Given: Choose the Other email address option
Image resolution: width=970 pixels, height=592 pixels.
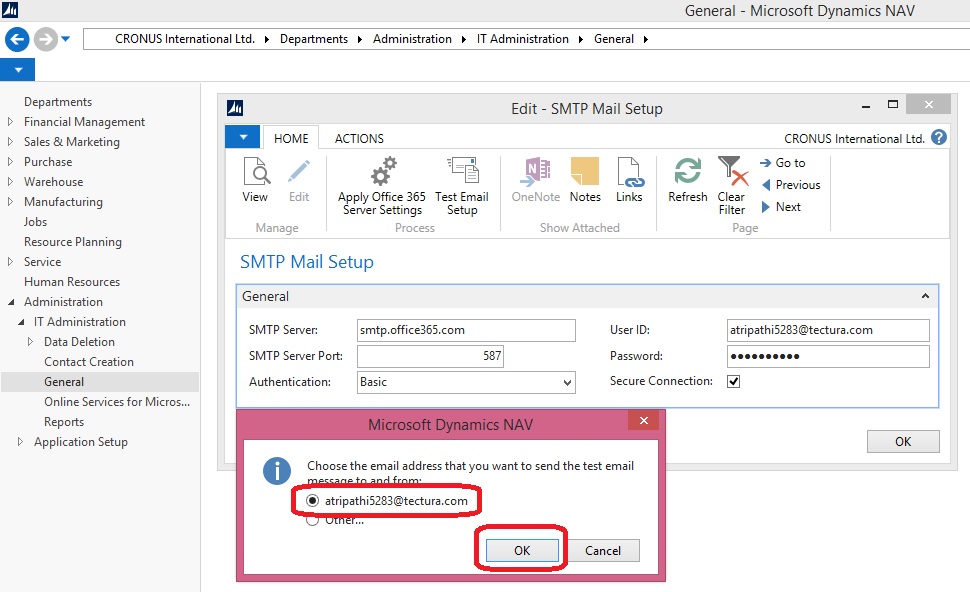Looking at the screenshot, I should 313,519.
